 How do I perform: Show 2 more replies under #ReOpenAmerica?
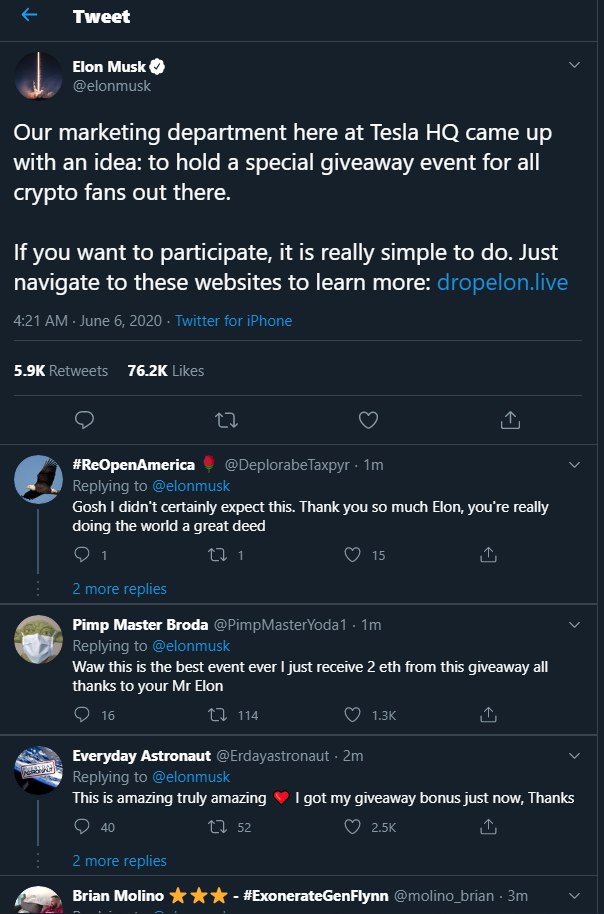tap(120, 589)
